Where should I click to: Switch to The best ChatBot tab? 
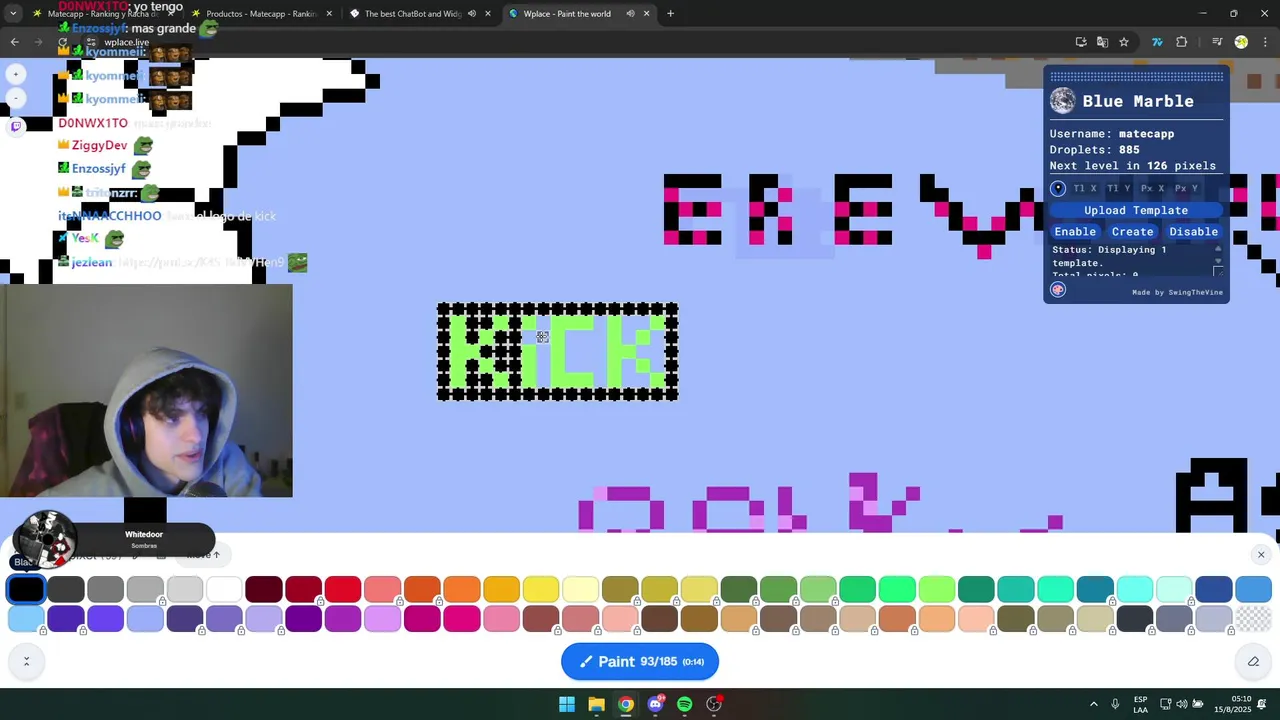(x=419, y=14)
